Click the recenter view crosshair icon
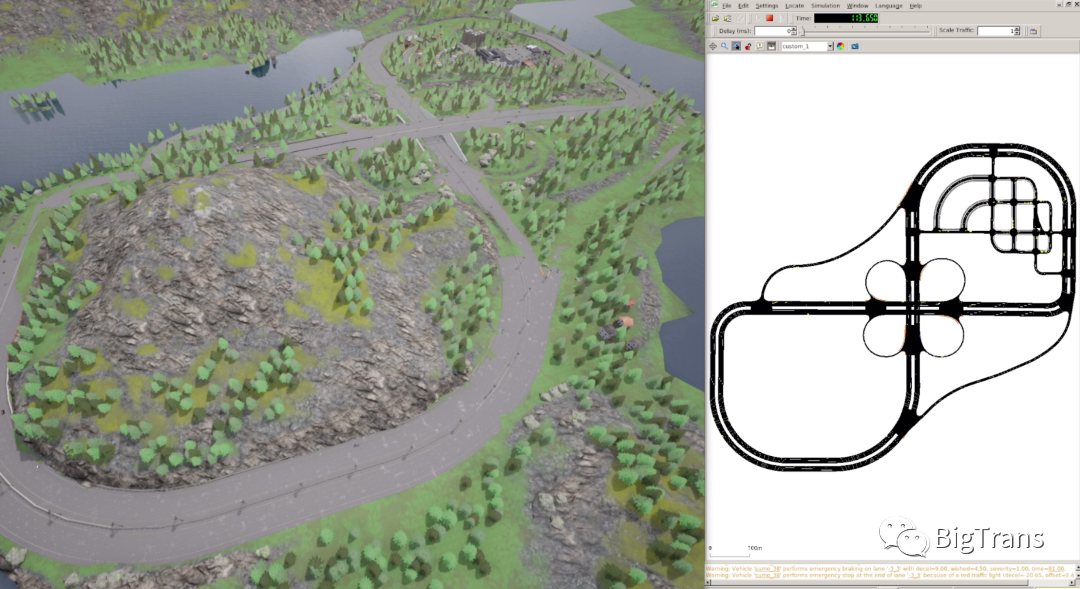 coord(713,46)
